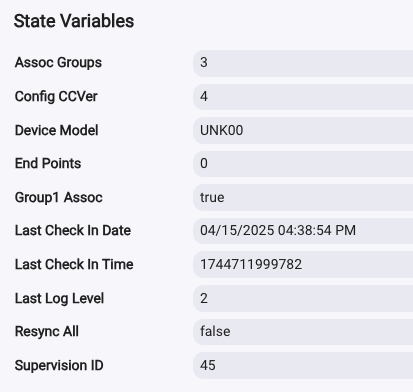Click the State Variables heading
Image resolution: width=413 pixels, height=392 pixels.
pyautogui.click(x=74, y=21)
